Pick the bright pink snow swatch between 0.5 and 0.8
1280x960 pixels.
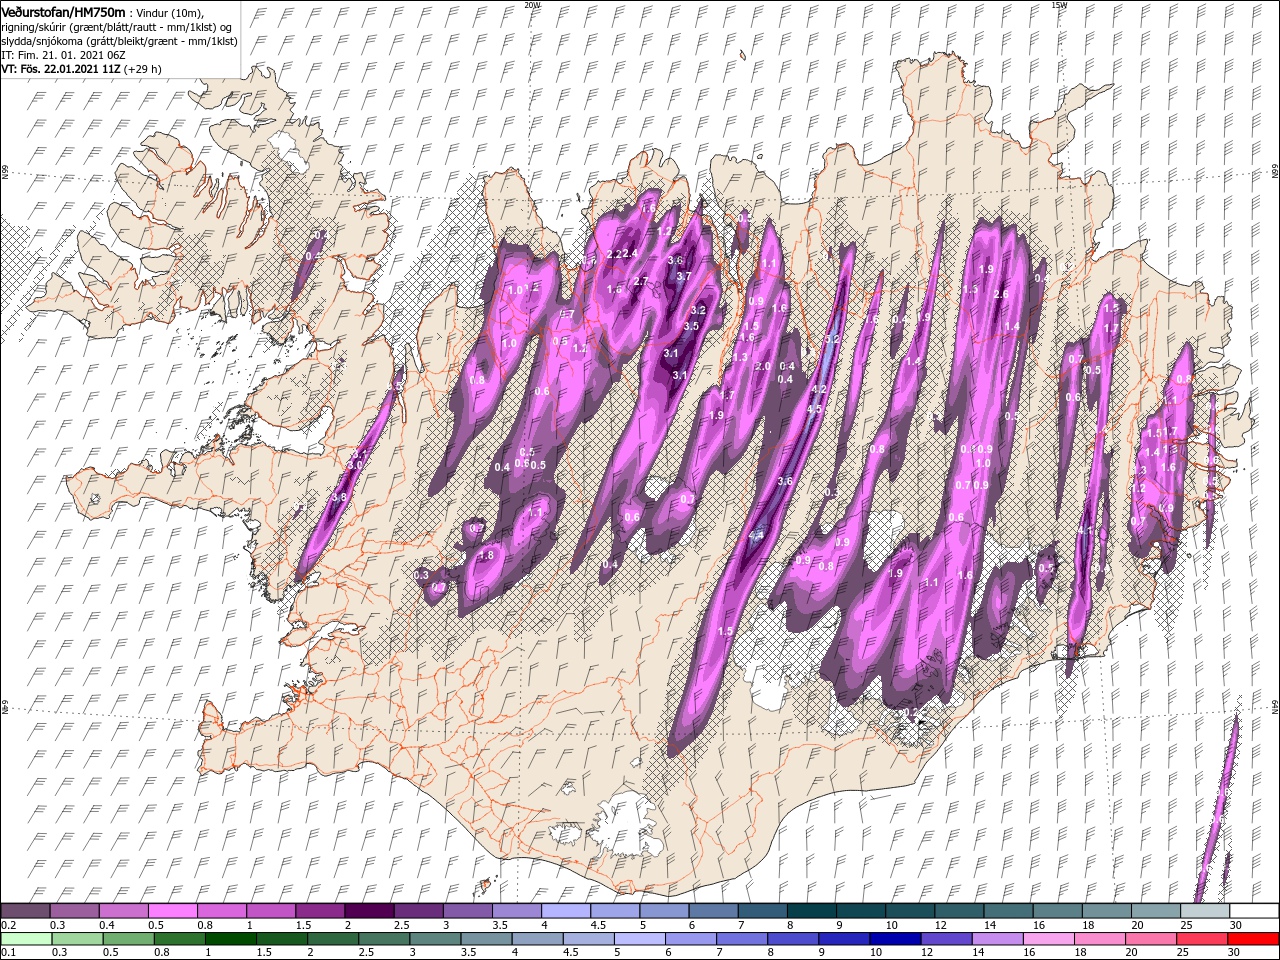pyautogui.click(x=172, y=911)
